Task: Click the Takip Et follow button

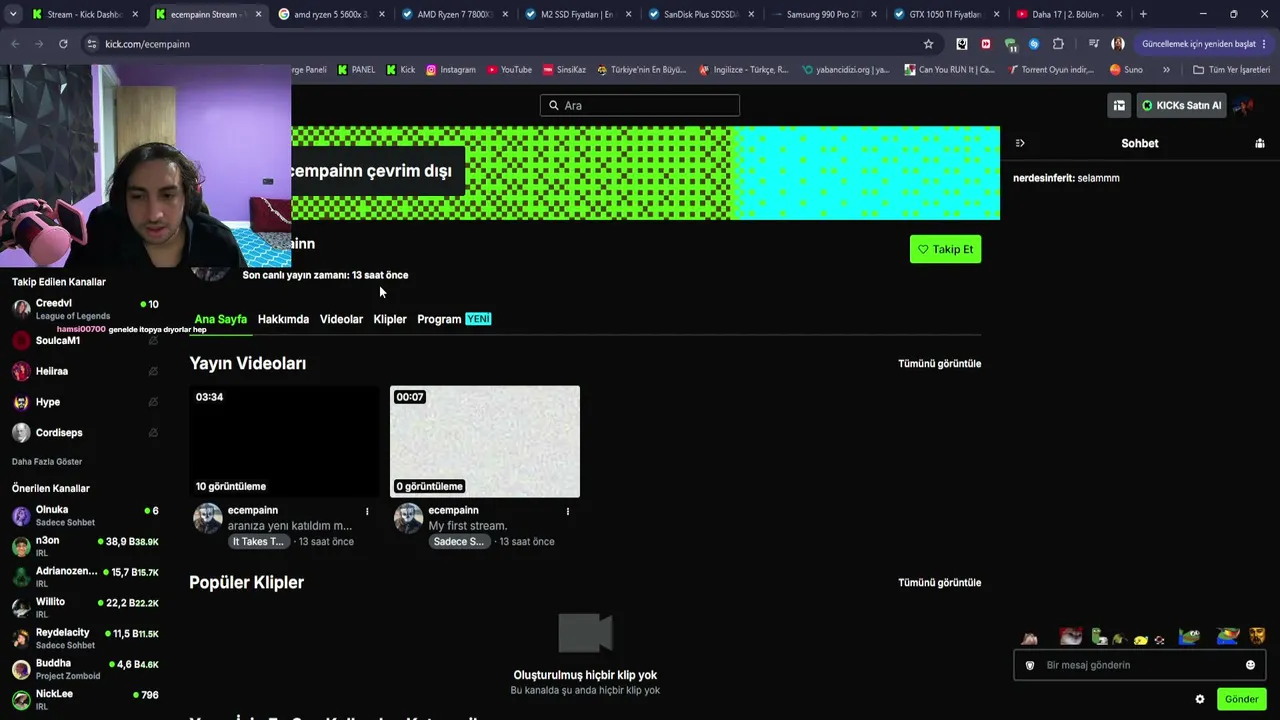Action: coord(945,249)
